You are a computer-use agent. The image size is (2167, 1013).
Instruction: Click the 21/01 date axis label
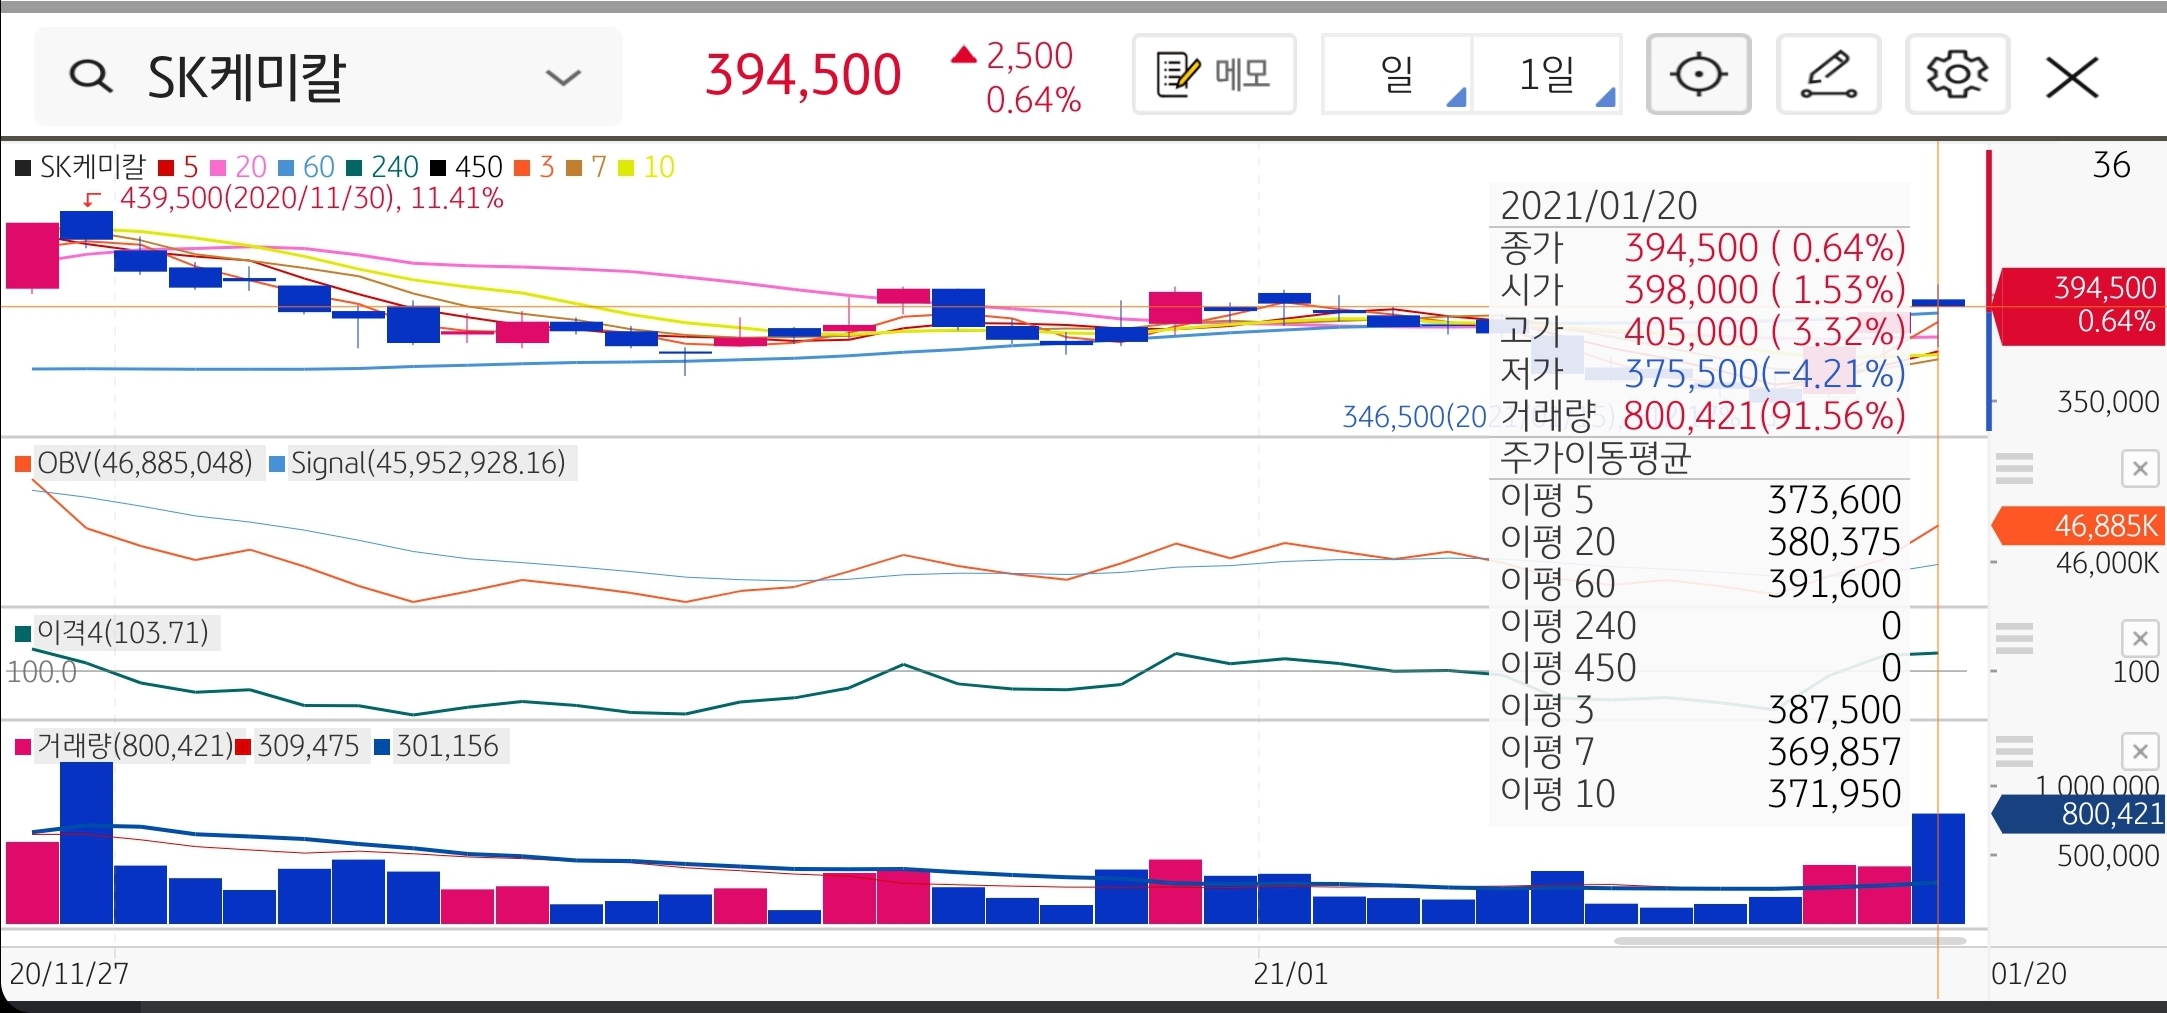1290,973
